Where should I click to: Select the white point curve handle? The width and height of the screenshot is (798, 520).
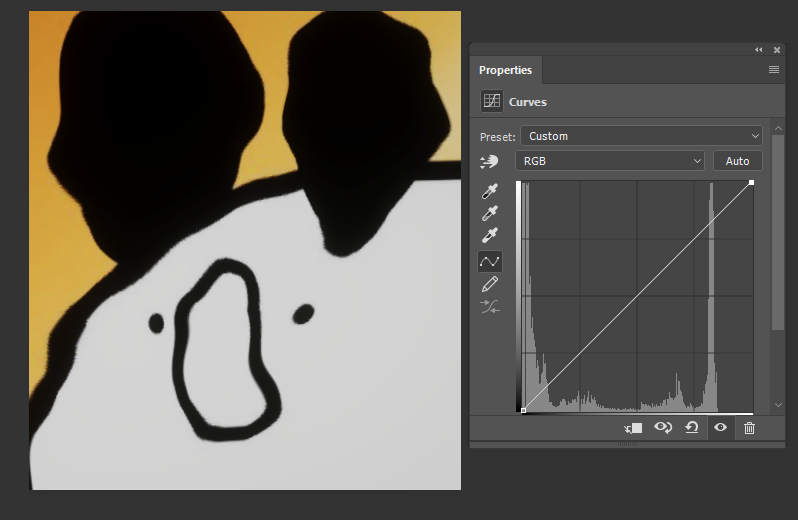tap(752, 183)
